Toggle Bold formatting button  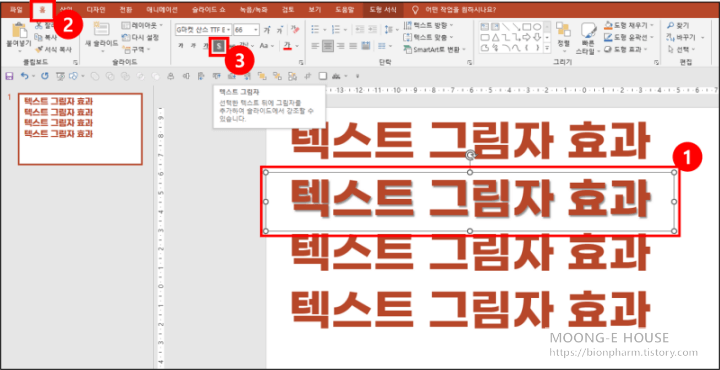click(x=181, y=46)
